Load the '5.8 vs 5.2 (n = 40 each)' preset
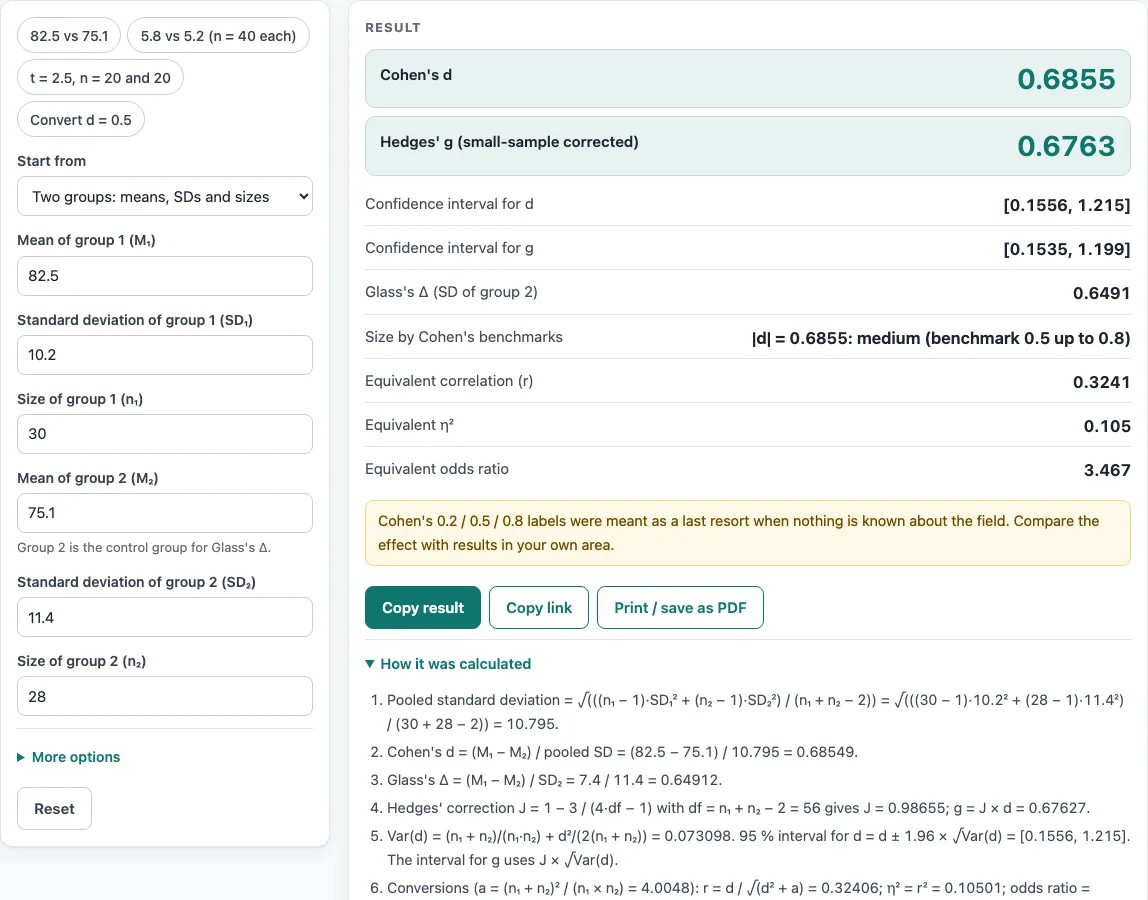Viewport: 1148px width, 900px height. pyautogui.click(x=218, y=36)
